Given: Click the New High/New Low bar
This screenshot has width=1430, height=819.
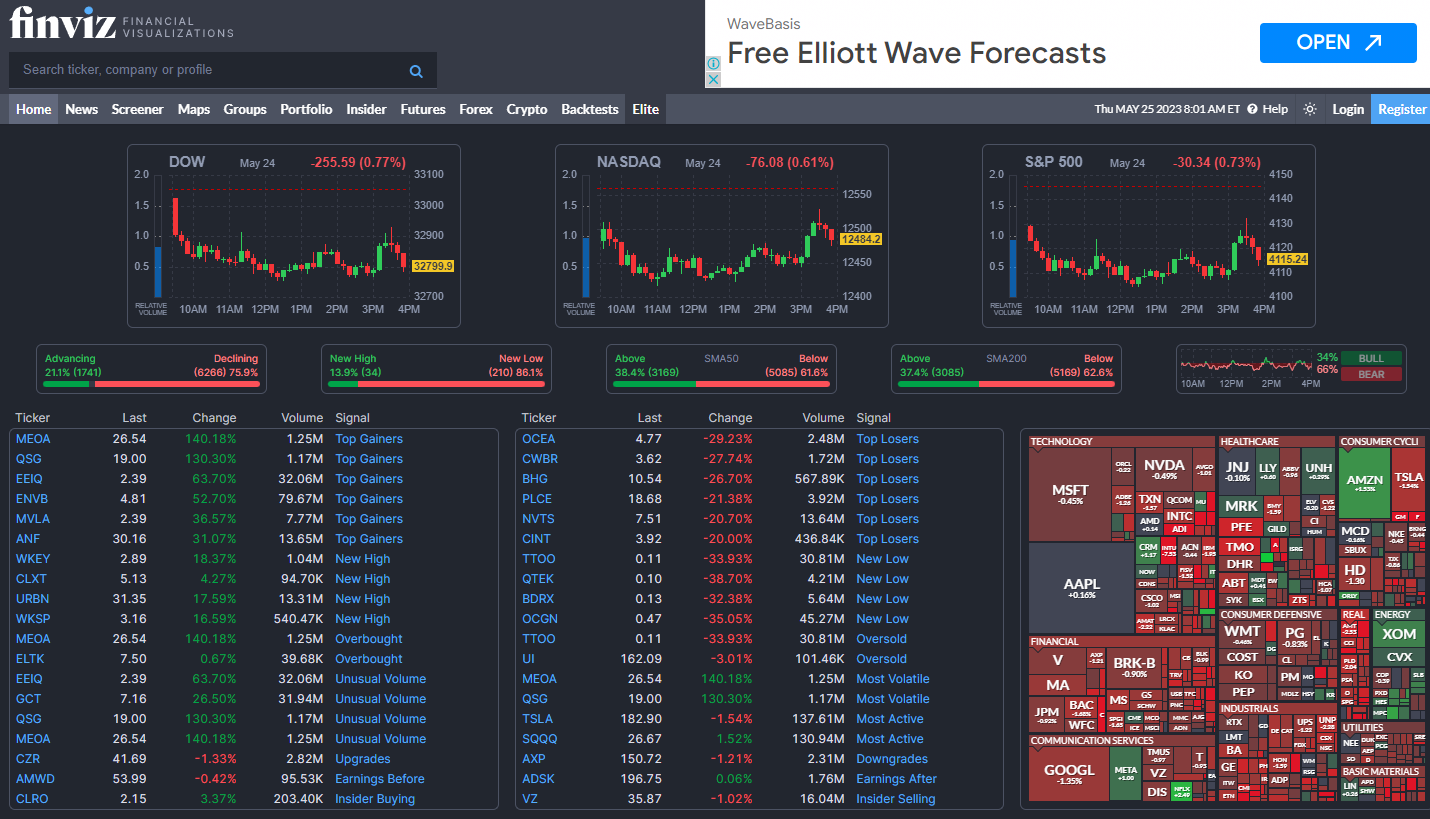Looking at the screenshot, I should click(437, 384).
